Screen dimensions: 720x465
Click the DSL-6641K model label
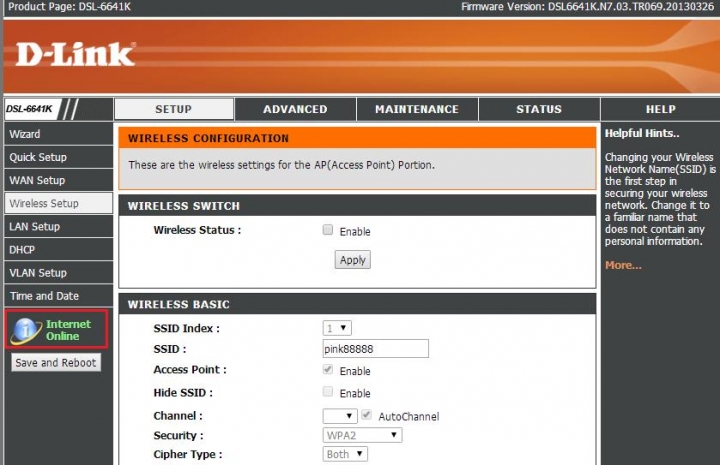(x=30, y=109)
